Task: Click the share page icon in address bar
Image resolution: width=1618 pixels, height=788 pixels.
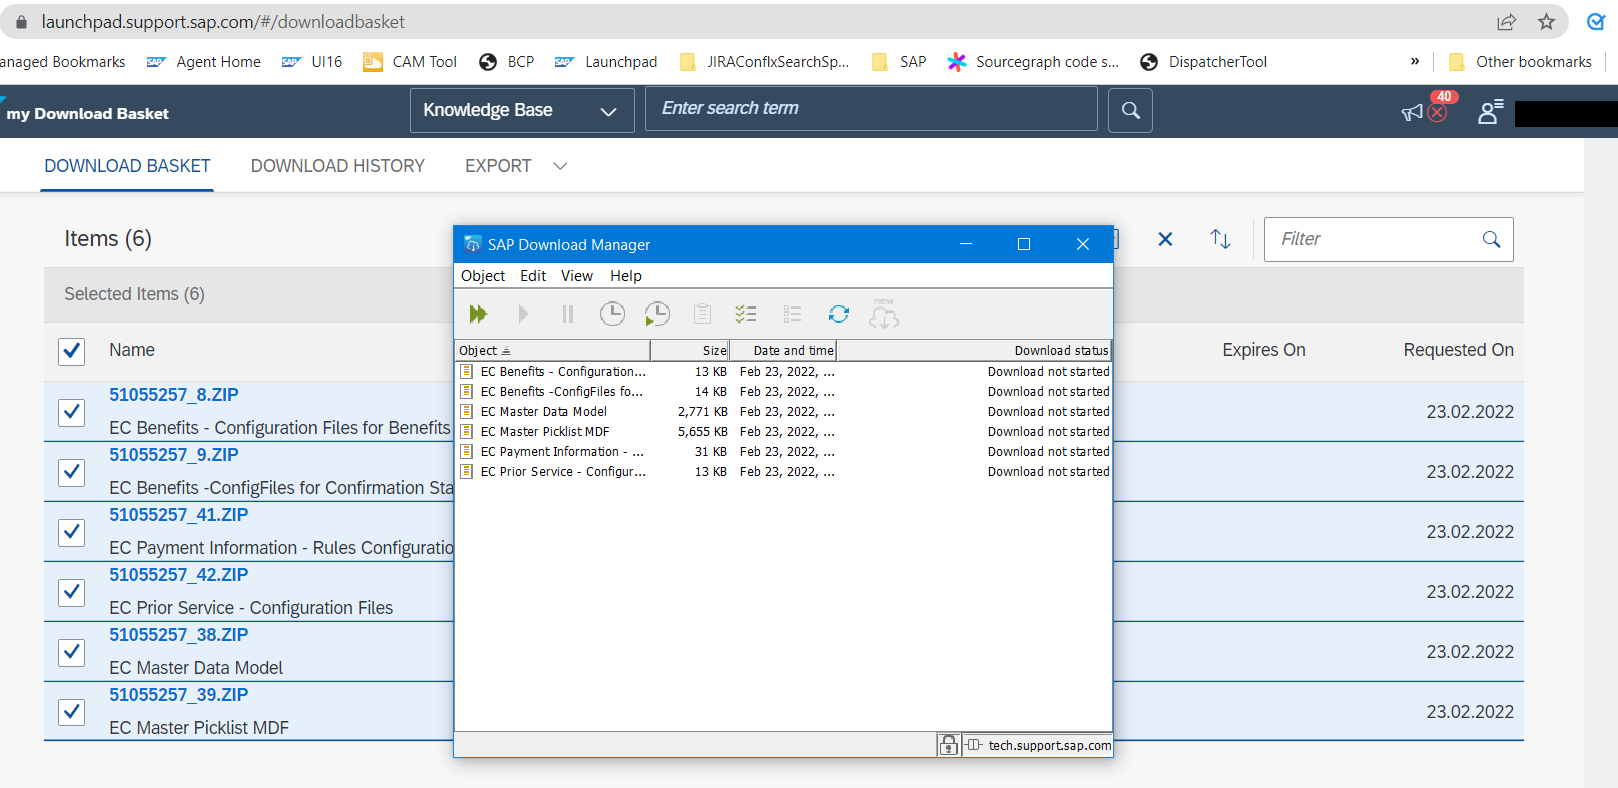Action: tap(1506, 22)
